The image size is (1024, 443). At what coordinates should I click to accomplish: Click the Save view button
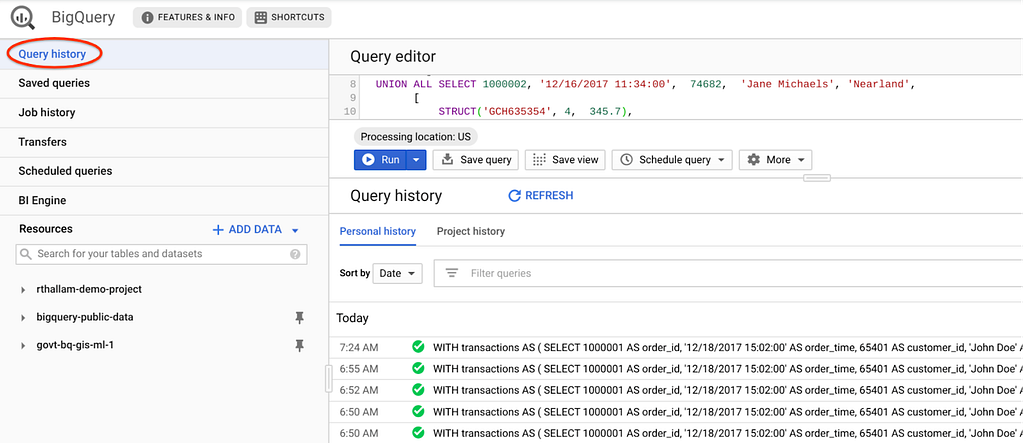click(x=566, y=159)
